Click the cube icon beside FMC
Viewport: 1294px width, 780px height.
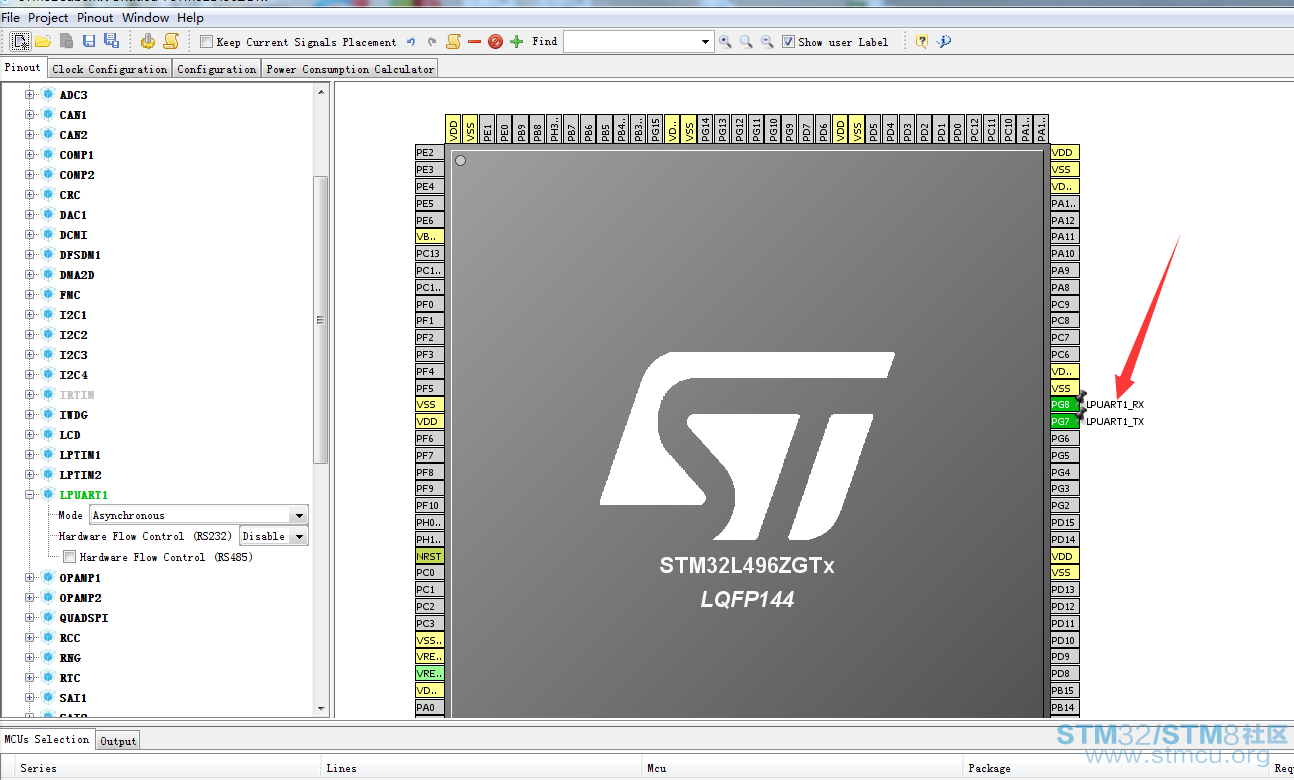48,295
